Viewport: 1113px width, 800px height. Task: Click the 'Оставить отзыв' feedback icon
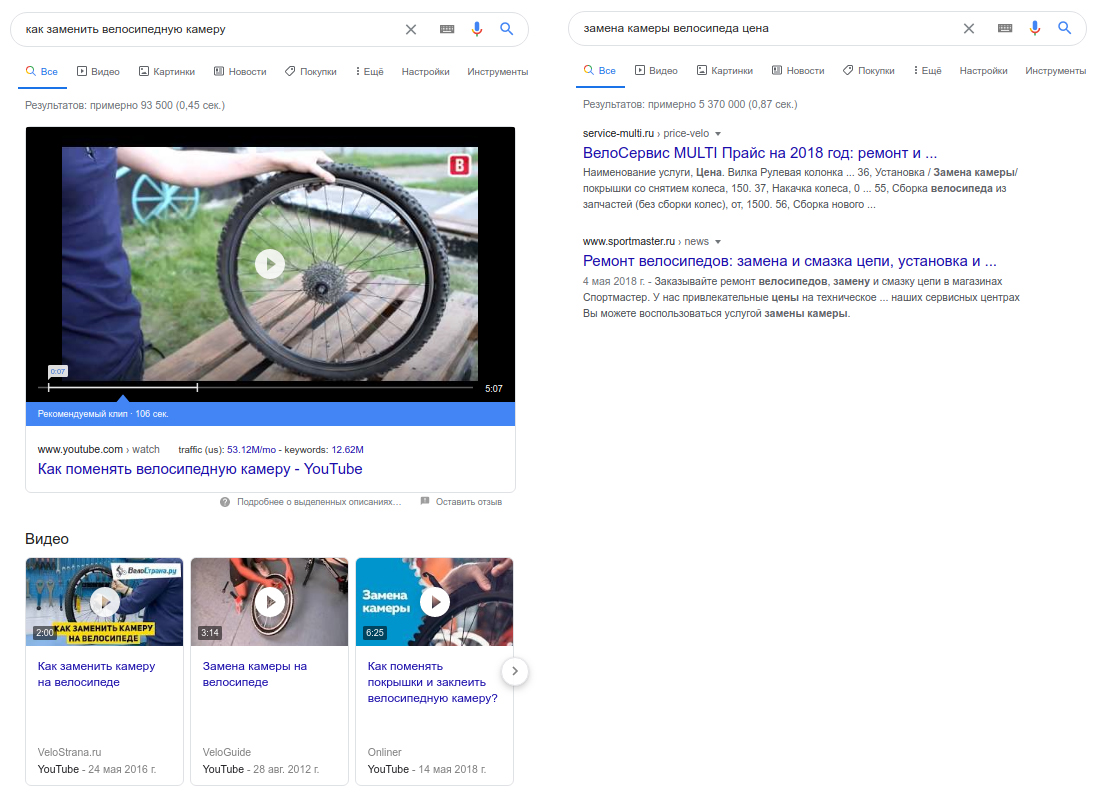click(425, 501)
